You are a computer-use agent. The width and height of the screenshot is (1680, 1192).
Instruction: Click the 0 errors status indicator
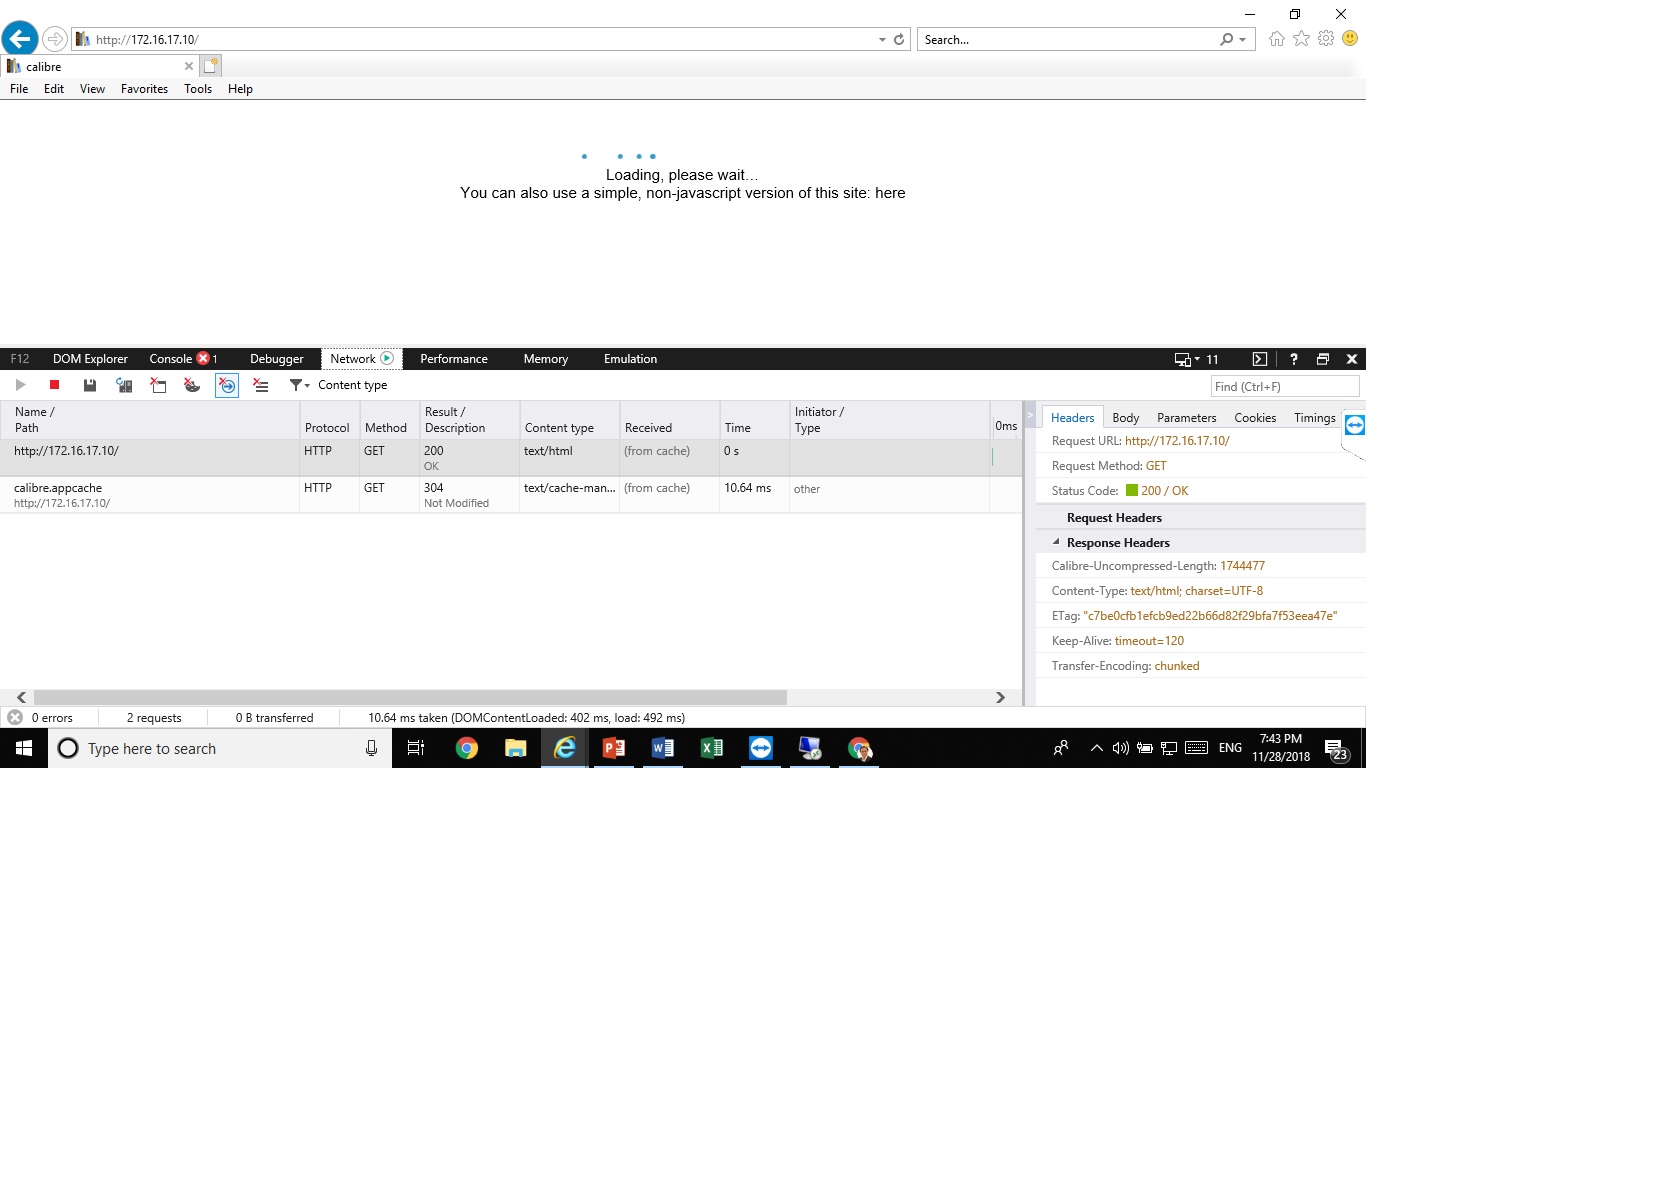[x=42, y=718]
